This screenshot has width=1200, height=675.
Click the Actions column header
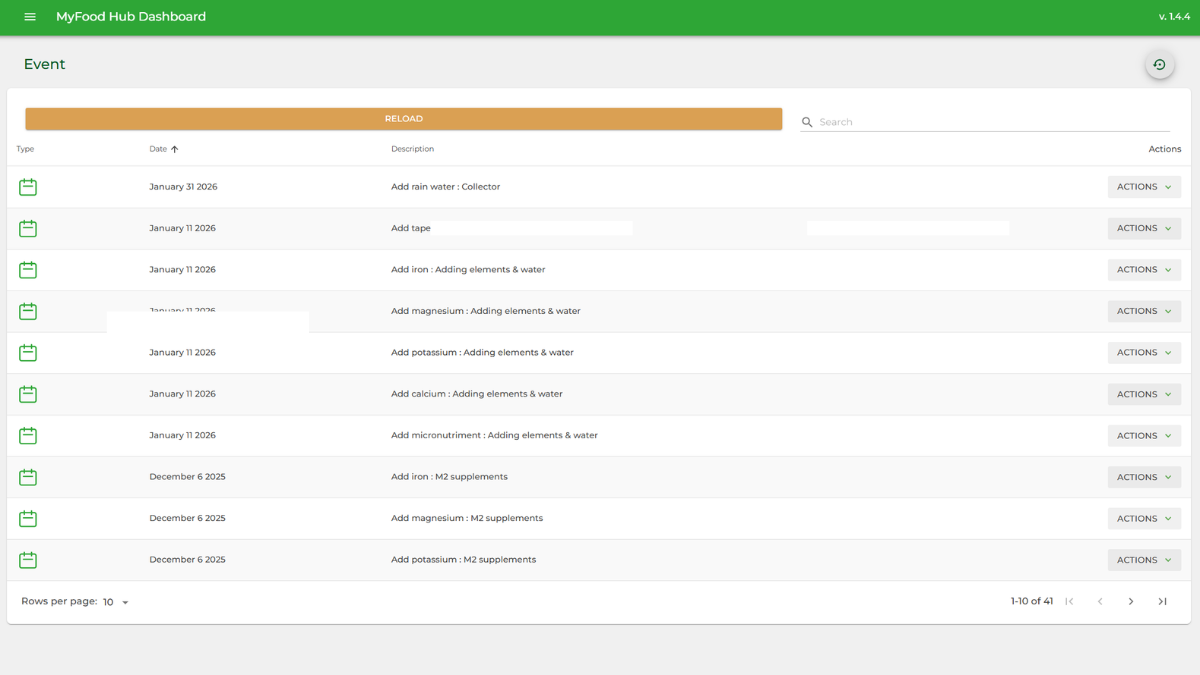point(1165,149)
